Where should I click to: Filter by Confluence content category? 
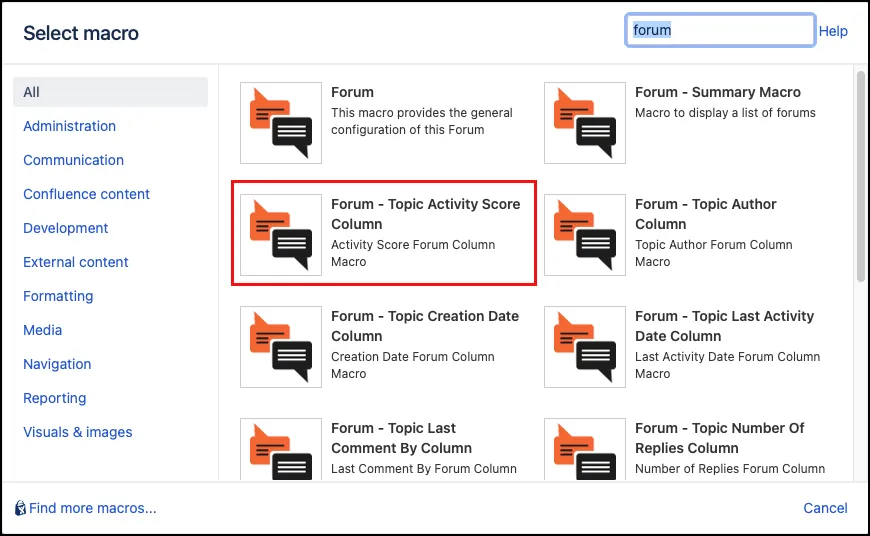click(86, 194)
